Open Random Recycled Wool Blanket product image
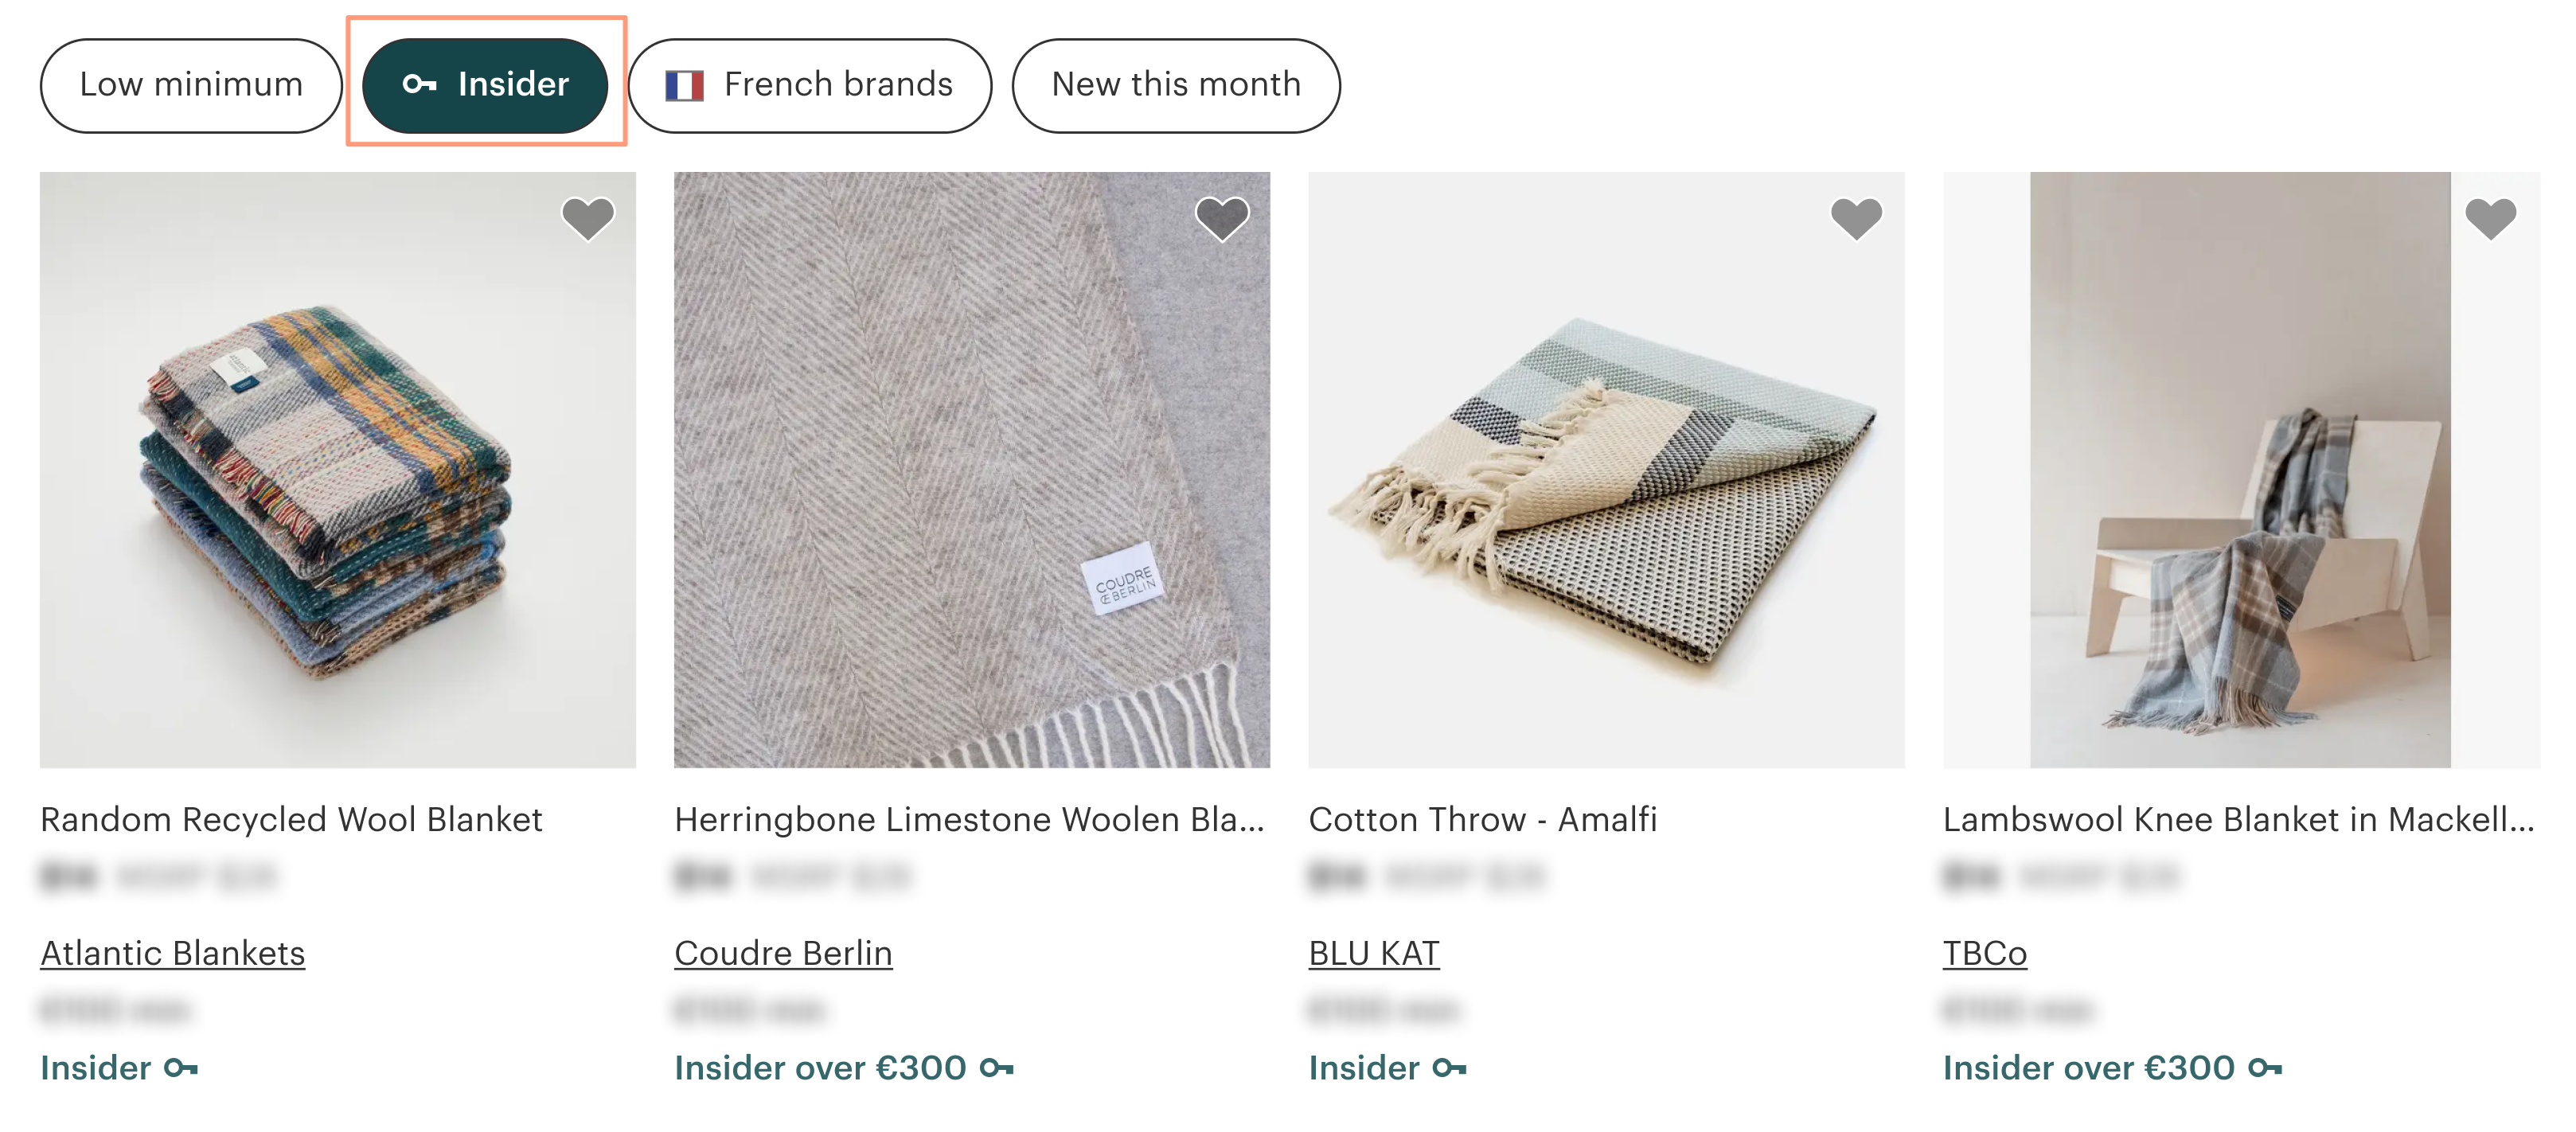2576x1132 pixels. pos(338,470)
